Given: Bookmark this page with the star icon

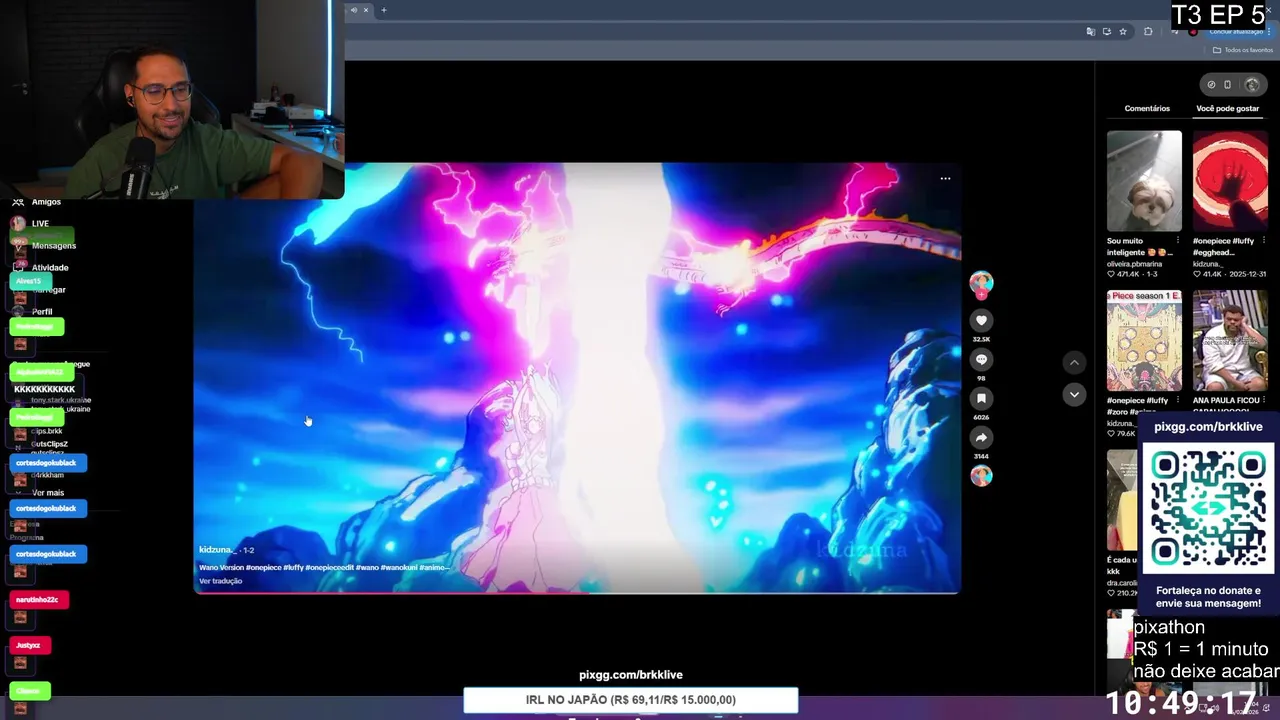Looking at the screenshot, I should click(x=1123, y=31).
